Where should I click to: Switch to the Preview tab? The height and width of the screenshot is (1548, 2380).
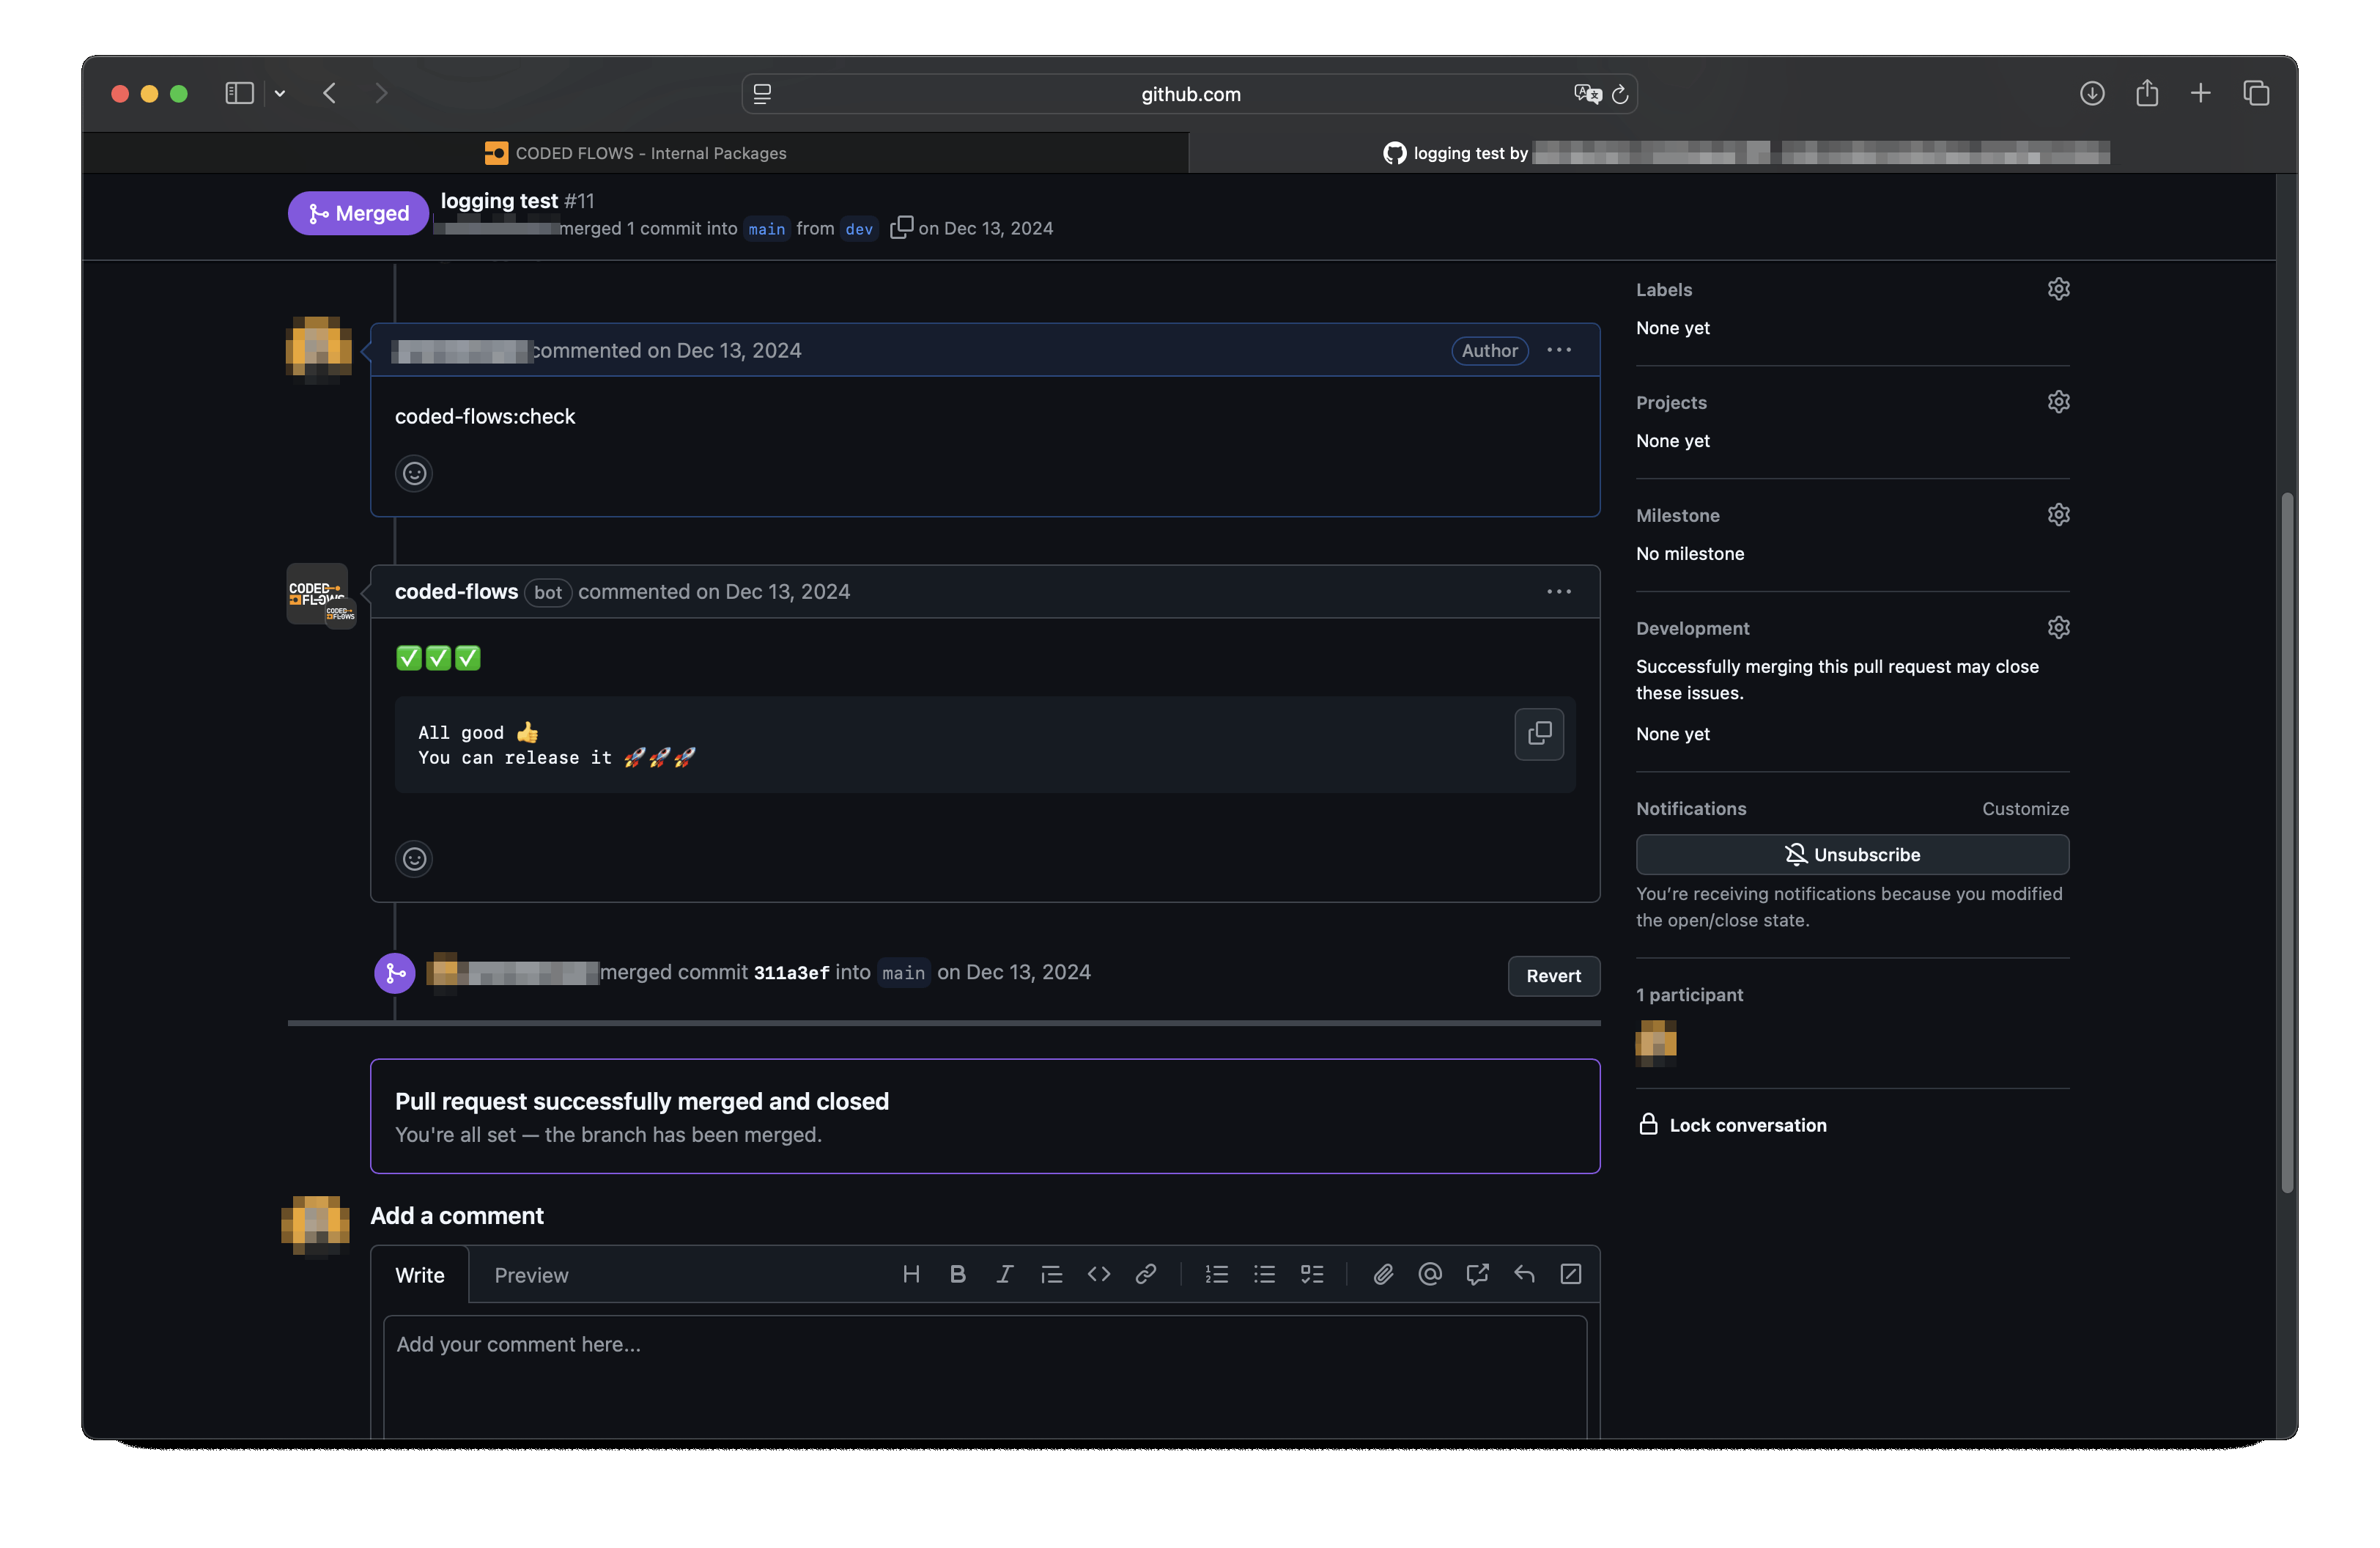(x=531, y=1275)
